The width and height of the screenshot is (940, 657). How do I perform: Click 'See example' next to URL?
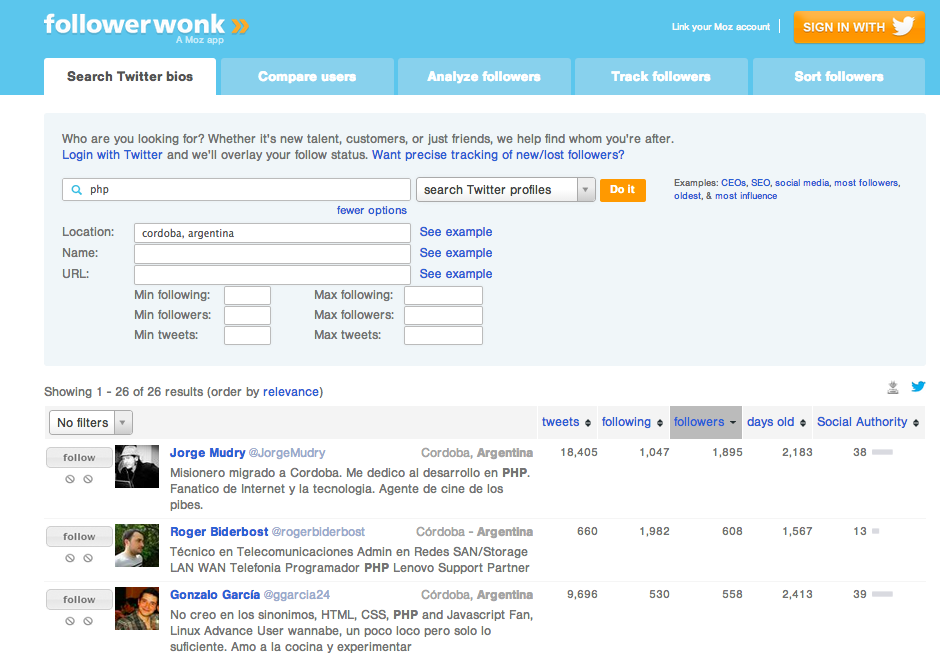pyautogui.click(x=456, y=274)
